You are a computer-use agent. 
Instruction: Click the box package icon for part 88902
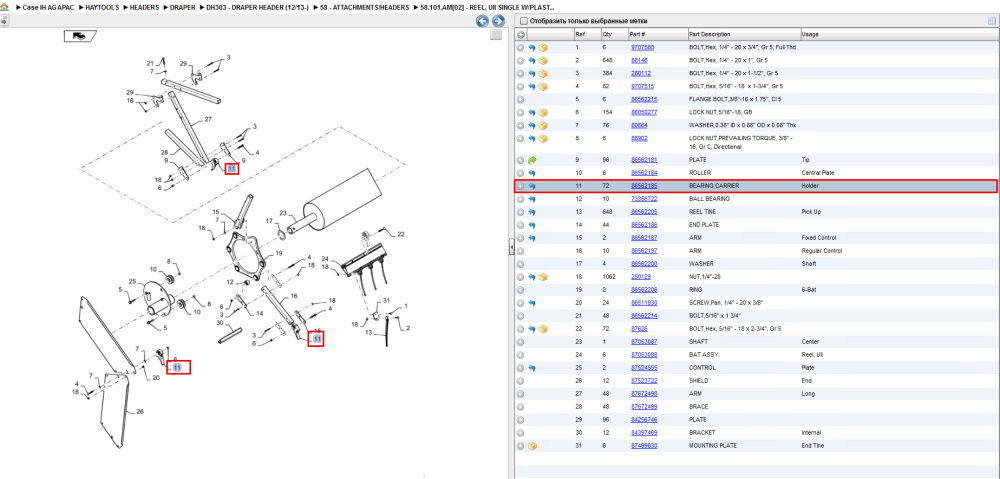(x=543, y=138)
